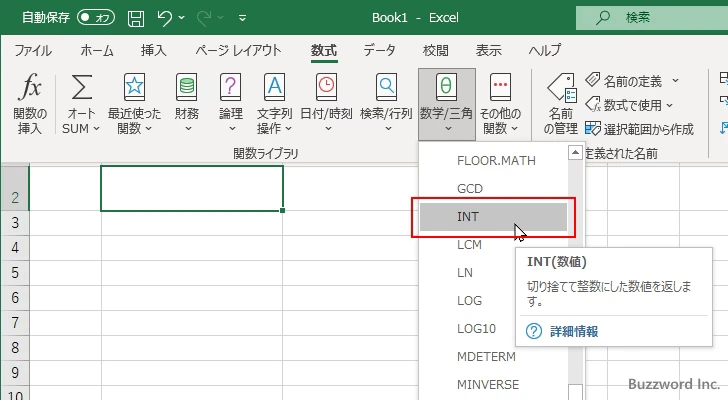The image size is (728, 400).
Task: Open the Logical (論理) functions library
Action: pos(231,104)
